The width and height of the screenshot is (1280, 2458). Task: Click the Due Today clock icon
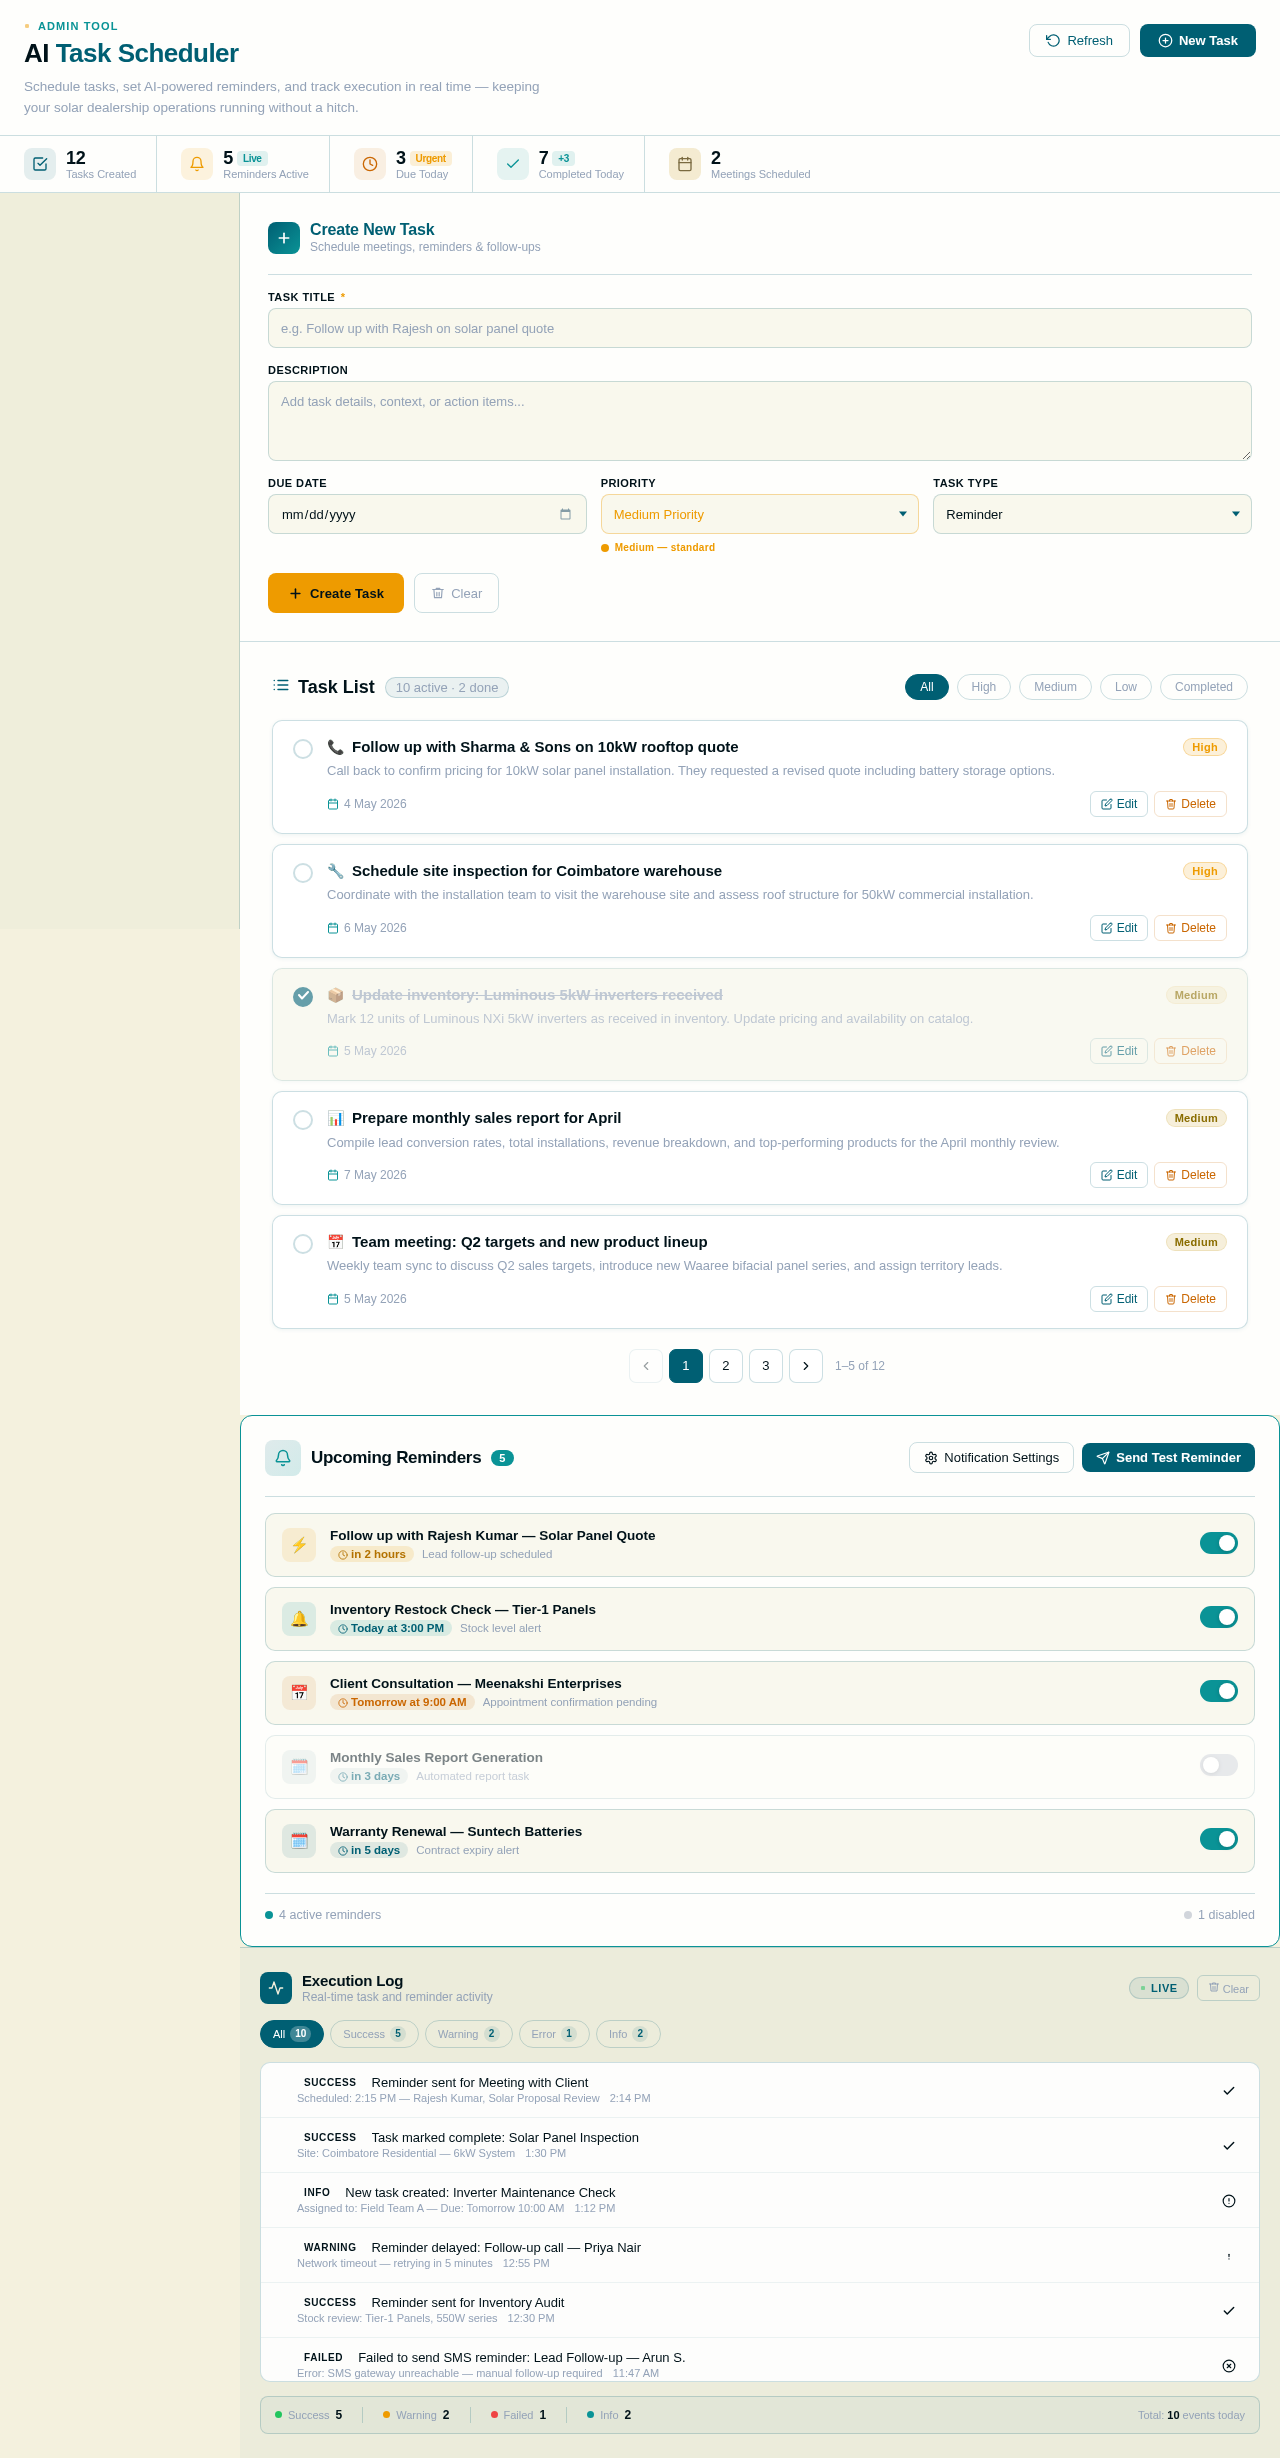pos(370,164)
